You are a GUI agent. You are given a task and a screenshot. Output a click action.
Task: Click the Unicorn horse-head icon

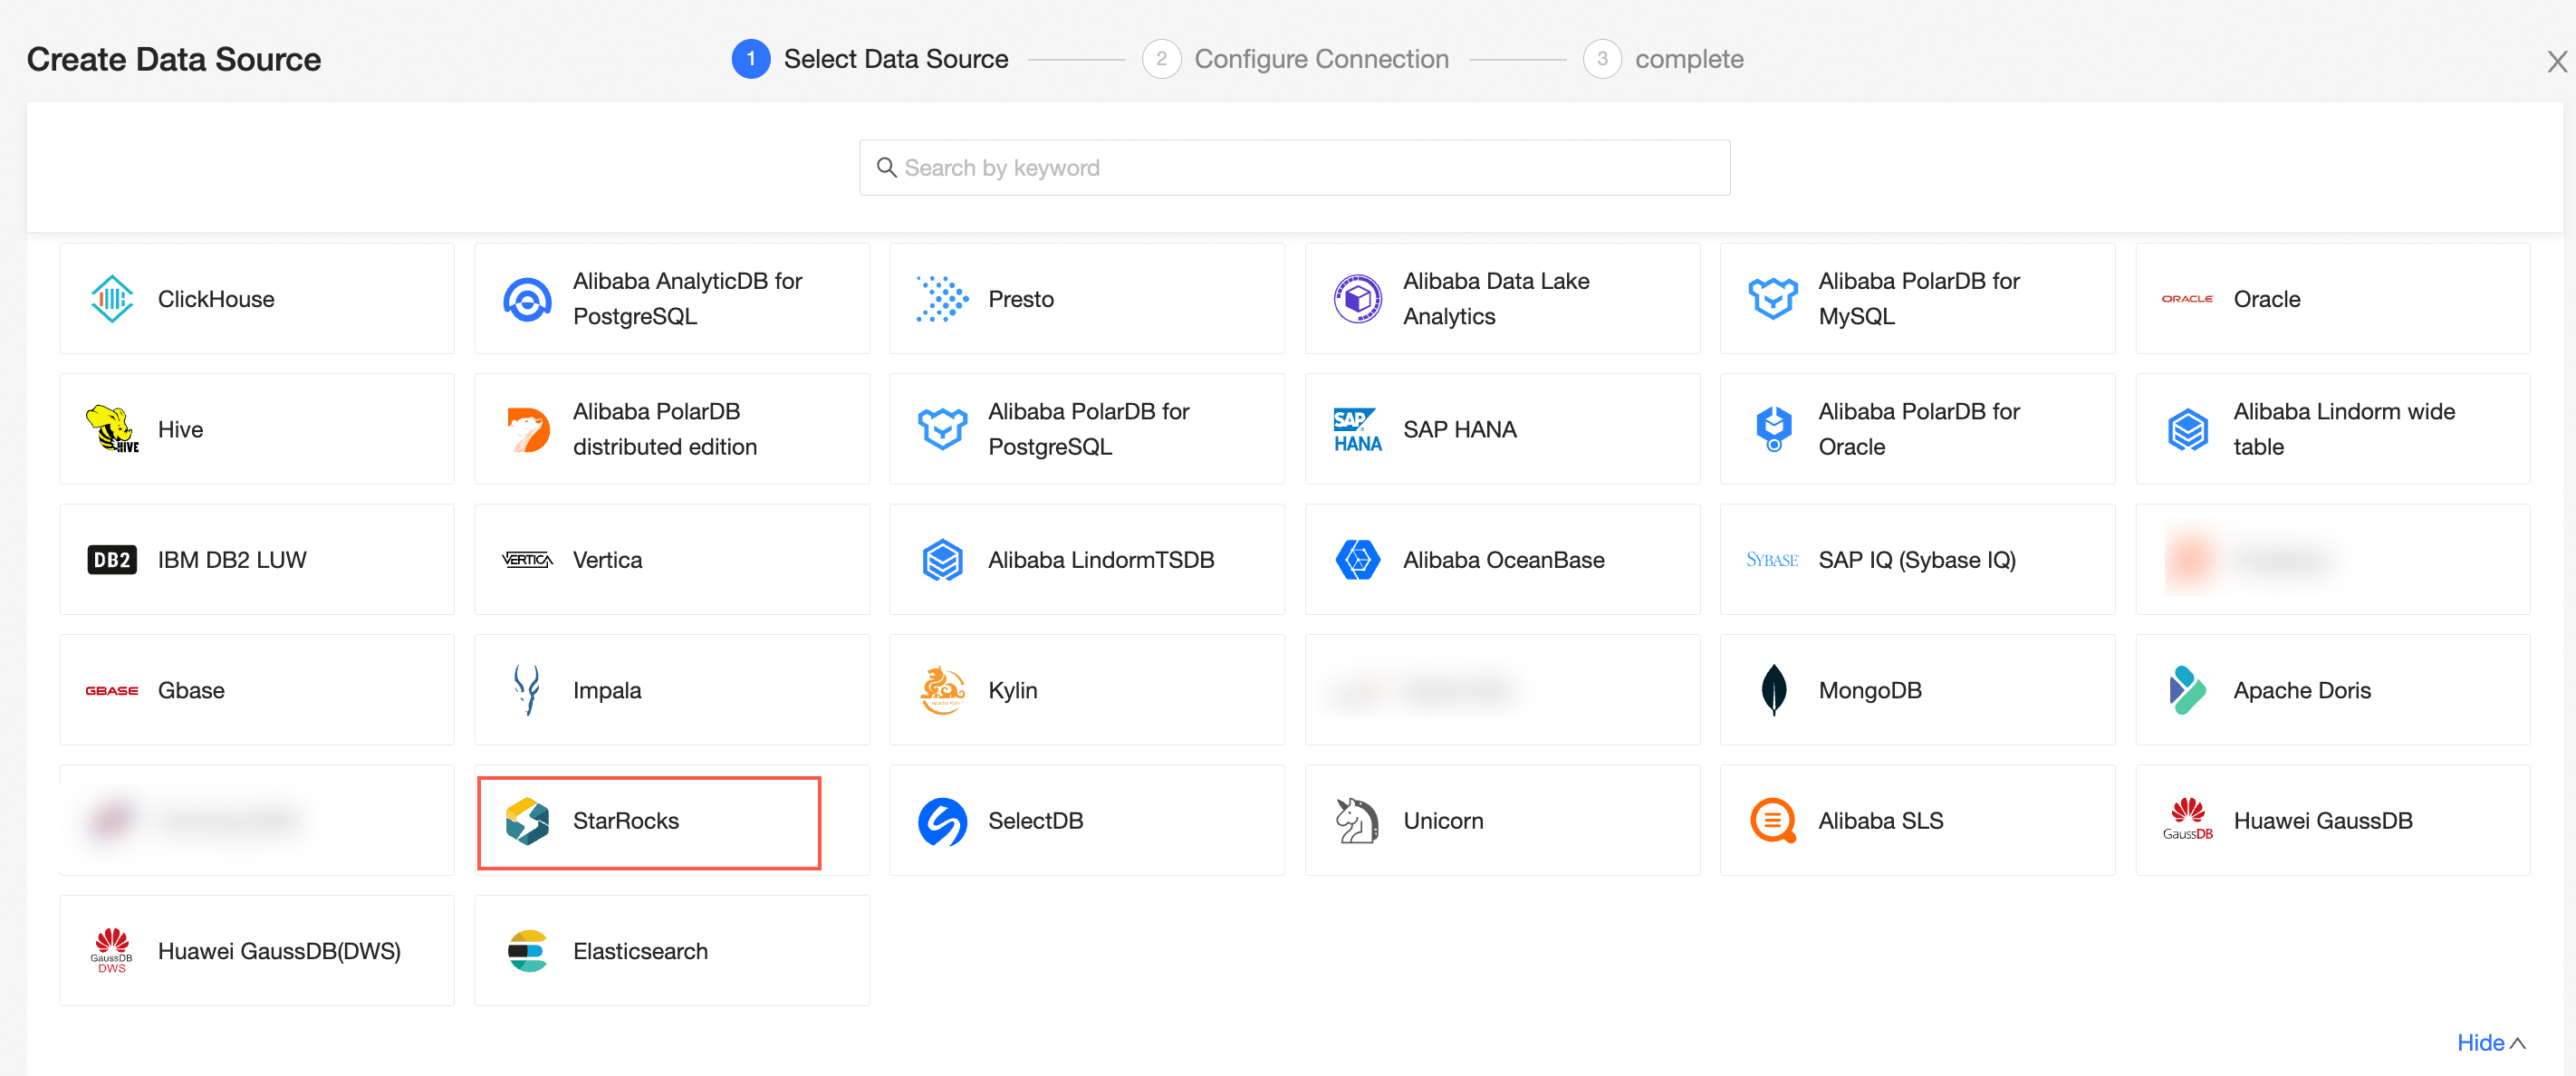pos(1357,821)
